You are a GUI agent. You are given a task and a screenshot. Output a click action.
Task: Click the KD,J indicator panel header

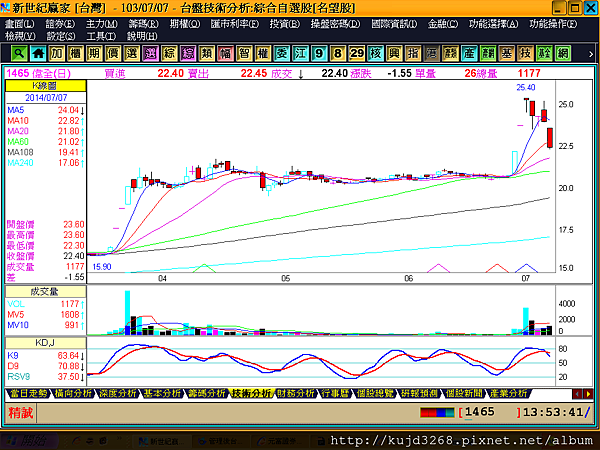[45, 343]
